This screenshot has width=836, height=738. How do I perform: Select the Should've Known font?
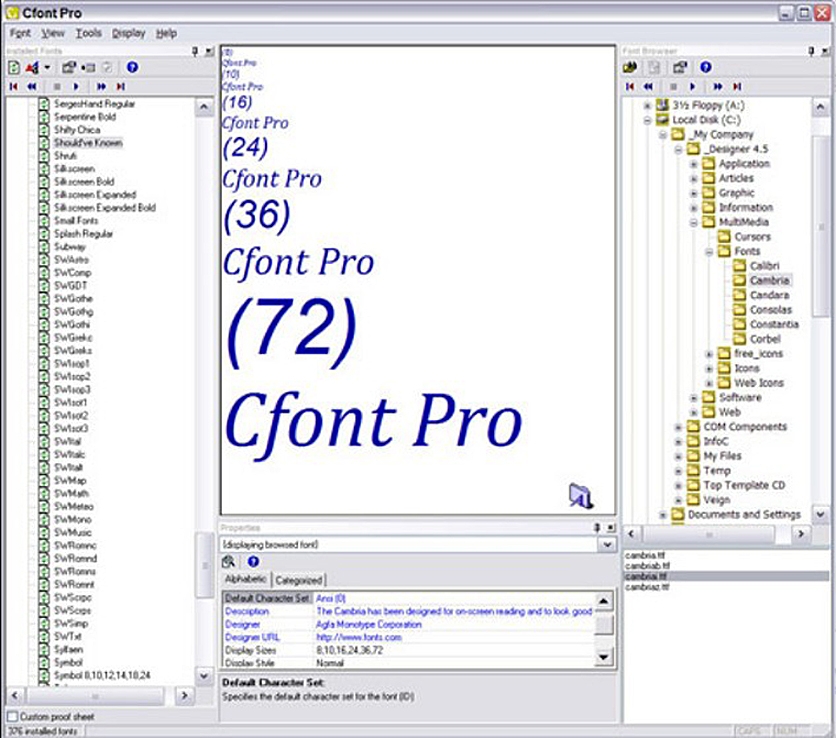coord(88,142)
